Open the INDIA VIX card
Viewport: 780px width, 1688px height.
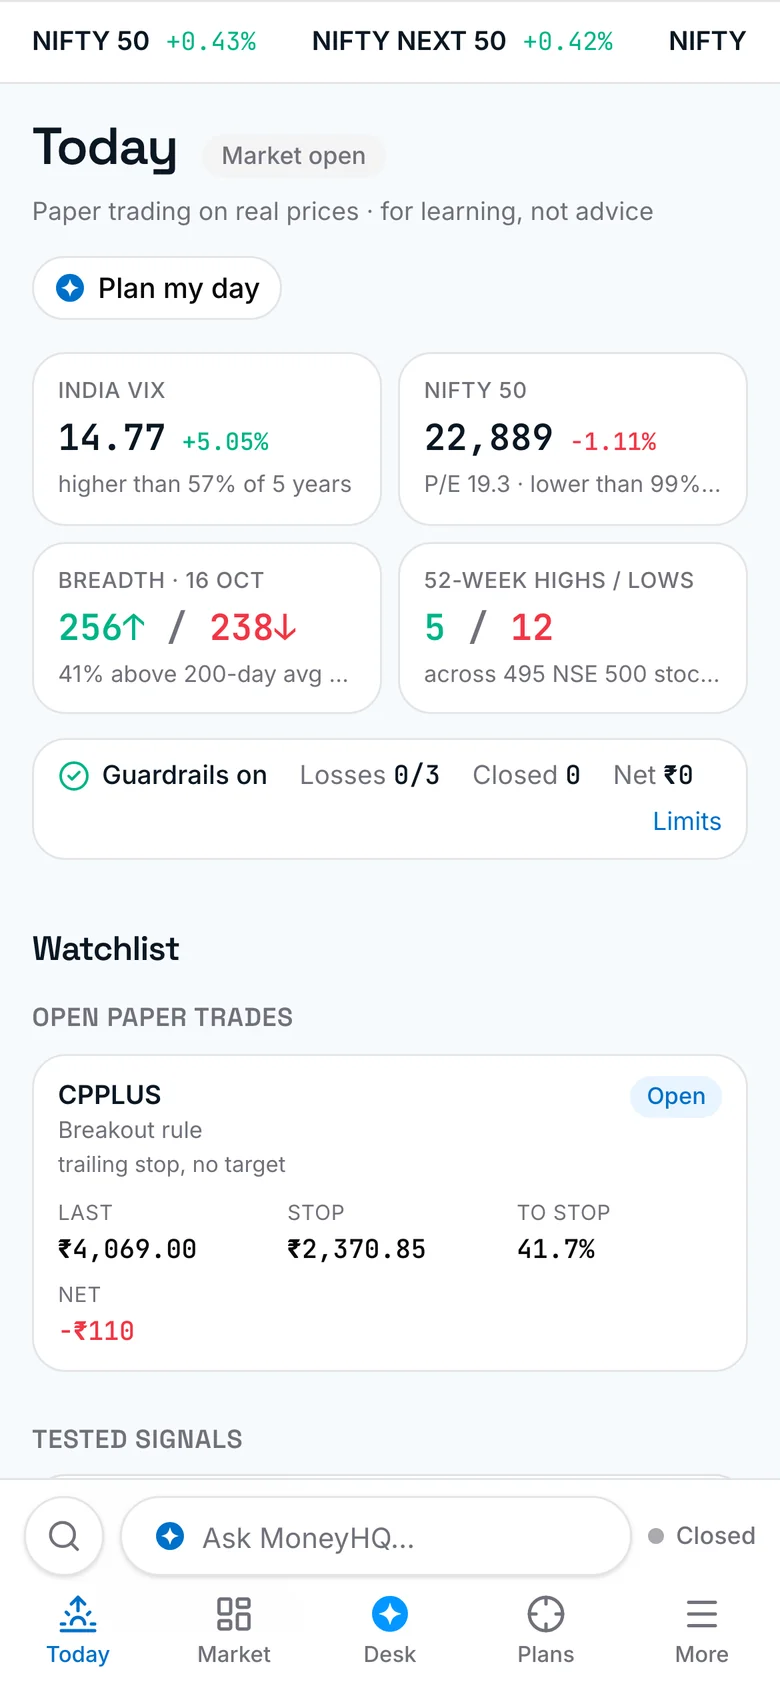(207, 439)
